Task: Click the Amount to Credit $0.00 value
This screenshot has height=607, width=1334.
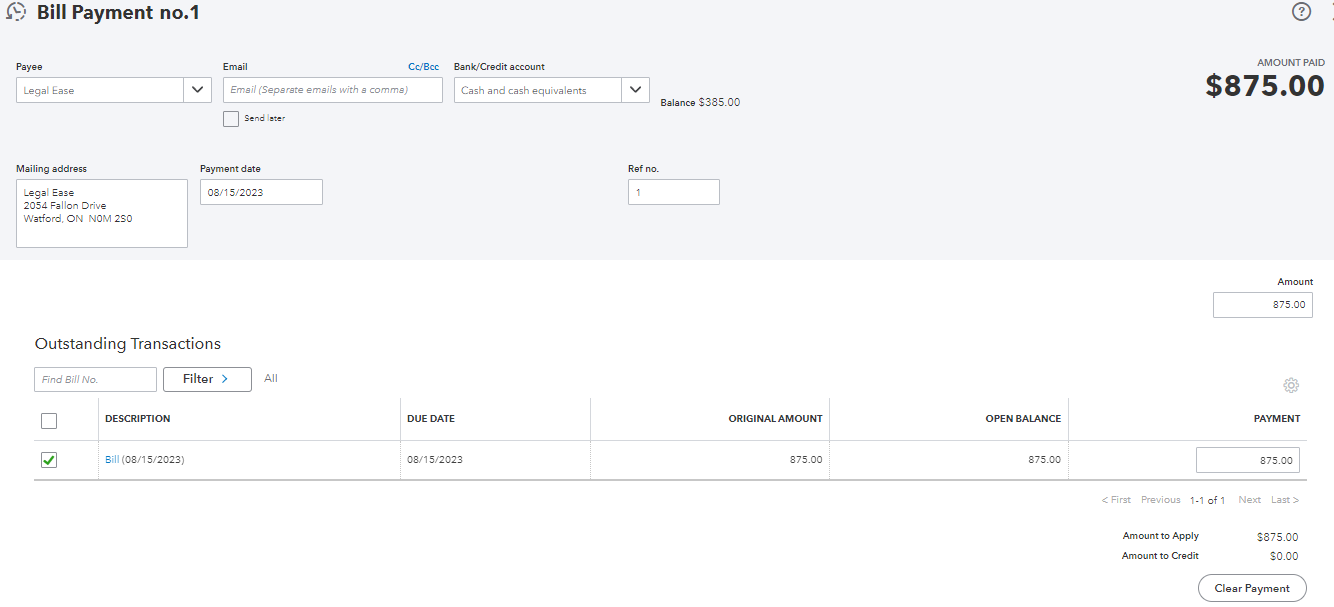Action: (x=1284, y=556)
